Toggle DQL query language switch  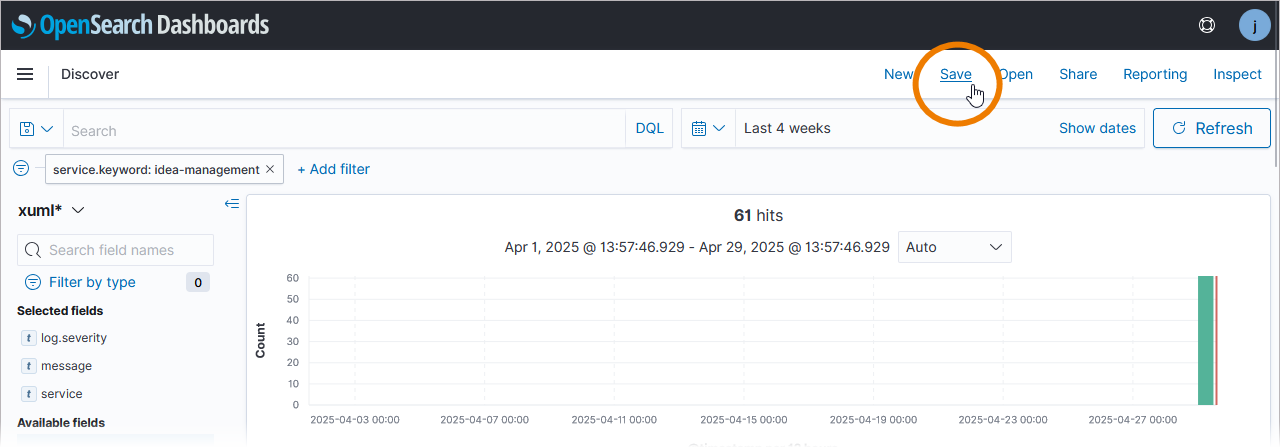coord(649,128)
